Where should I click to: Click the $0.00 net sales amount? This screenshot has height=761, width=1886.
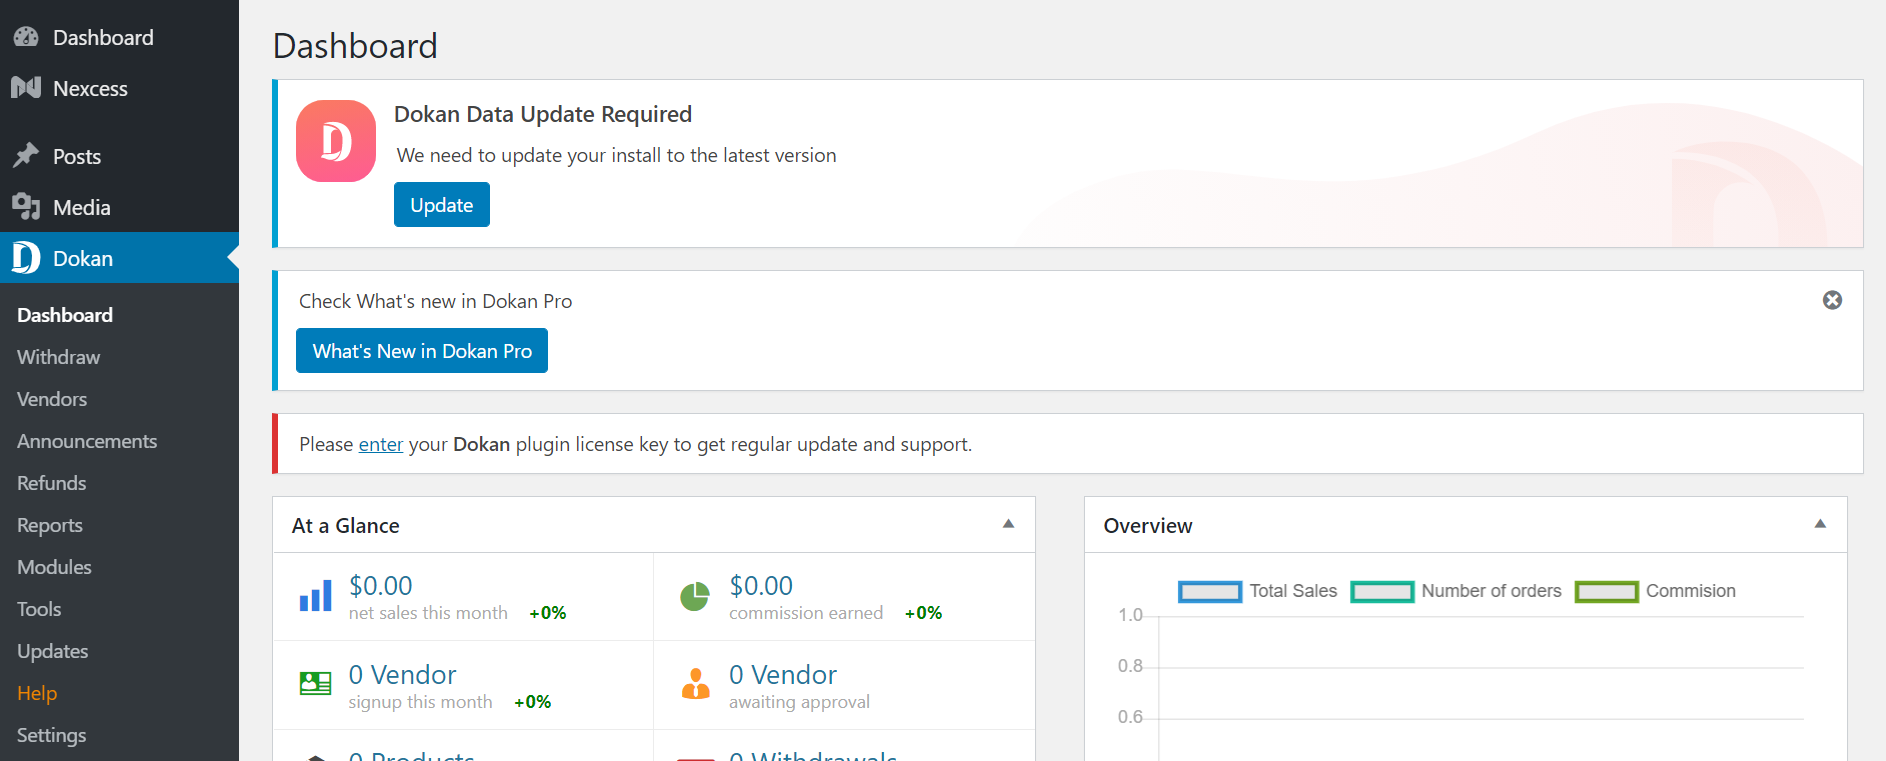tap(380, 586)
